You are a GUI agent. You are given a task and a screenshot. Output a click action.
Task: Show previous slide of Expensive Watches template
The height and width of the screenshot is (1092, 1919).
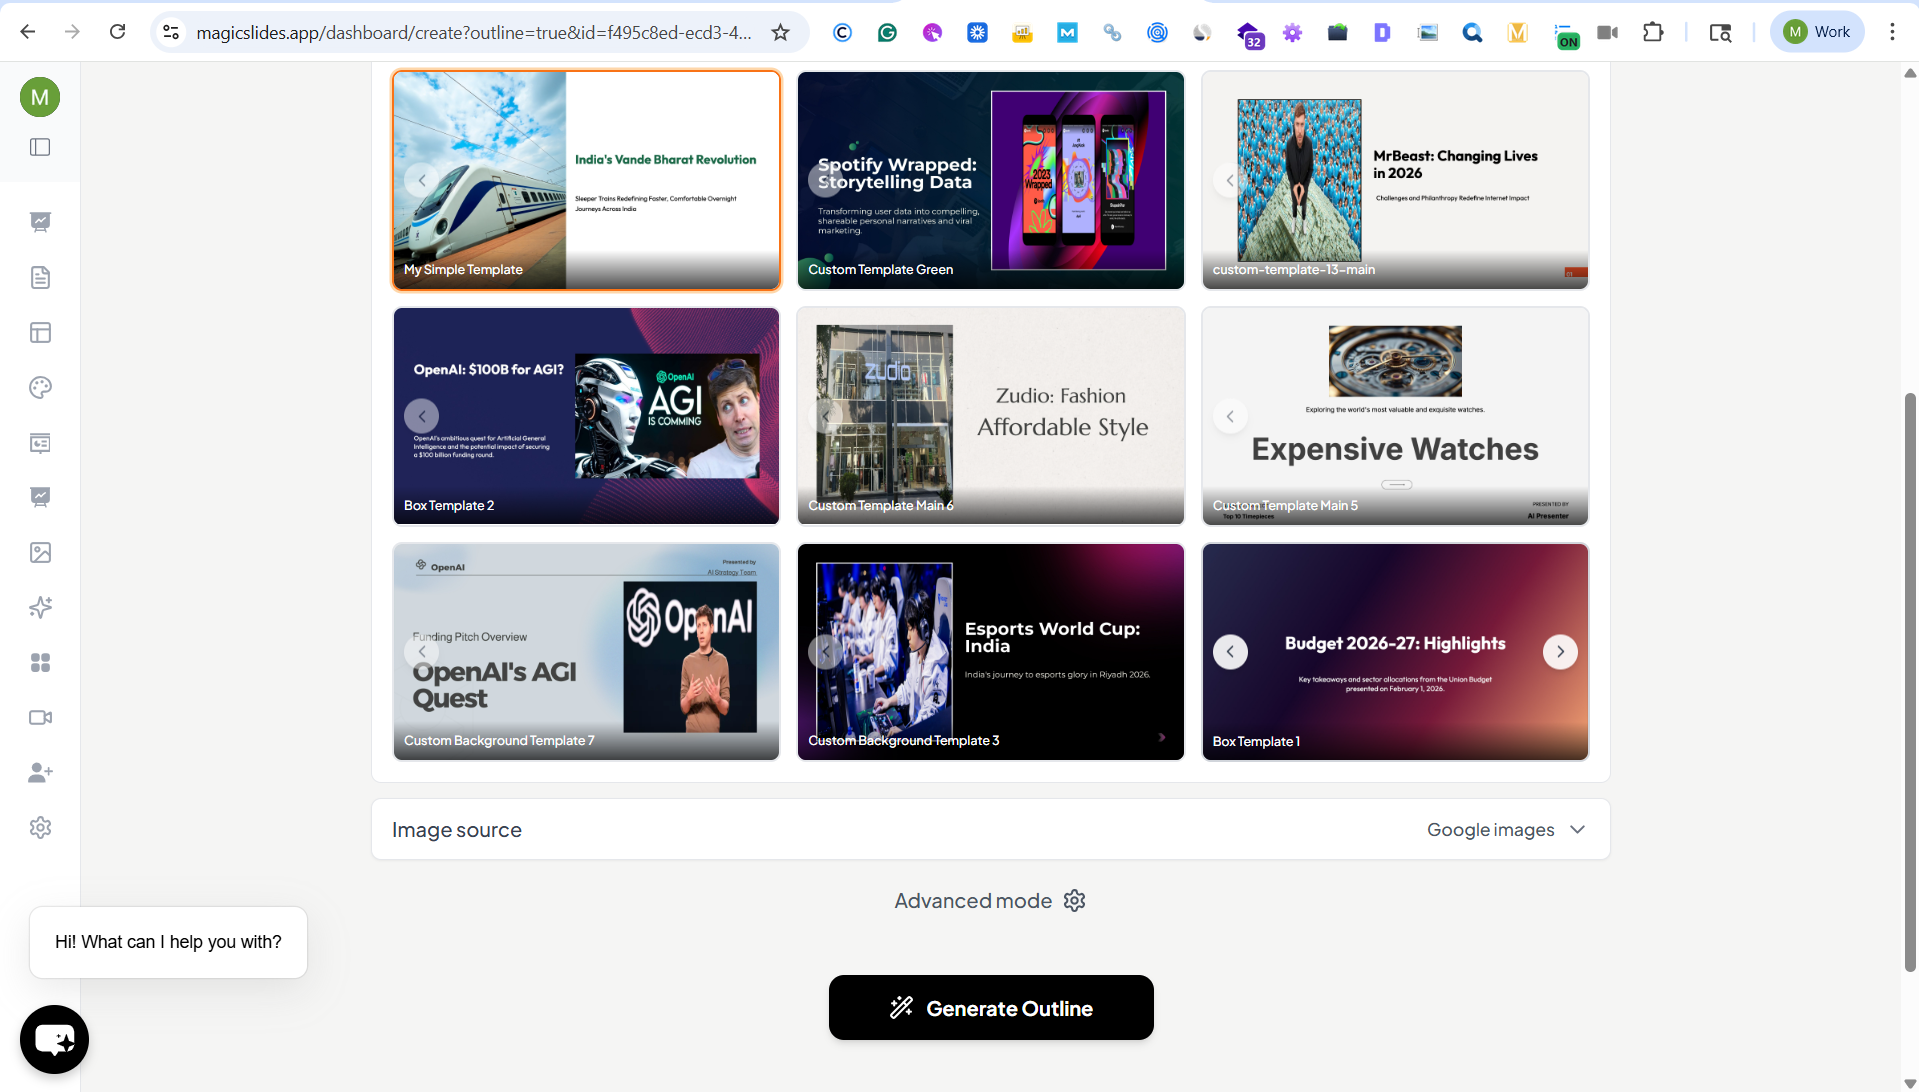click(1230, 416)
